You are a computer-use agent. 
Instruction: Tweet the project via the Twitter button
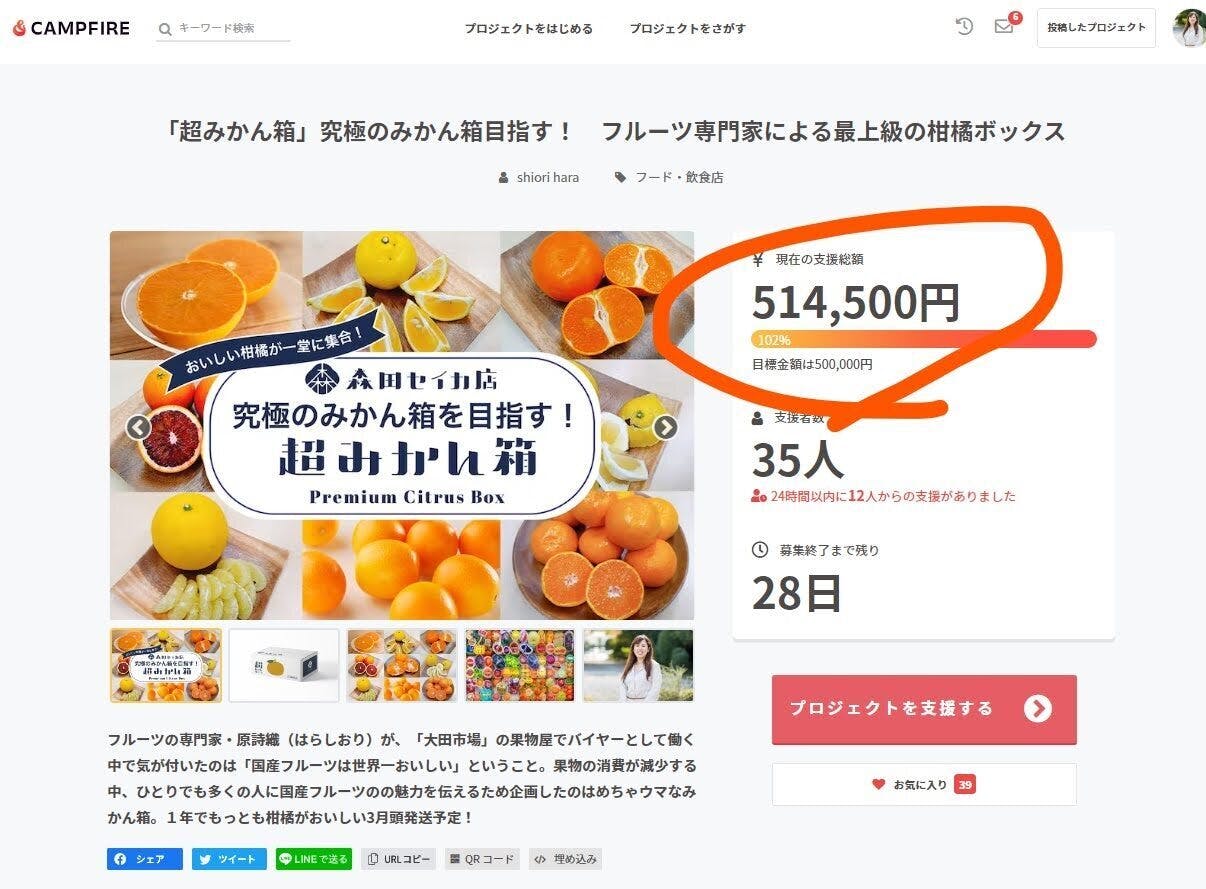[x=229, y=859]
